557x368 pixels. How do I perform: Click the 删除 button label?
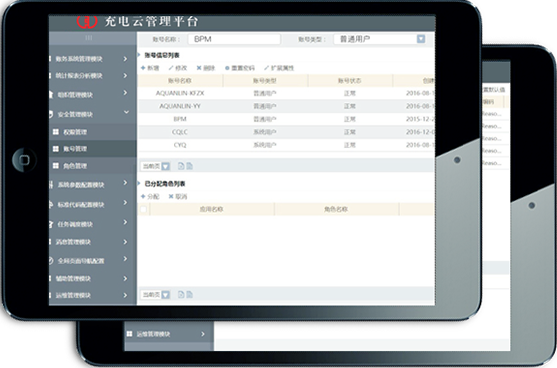click(x=210, y=68)
